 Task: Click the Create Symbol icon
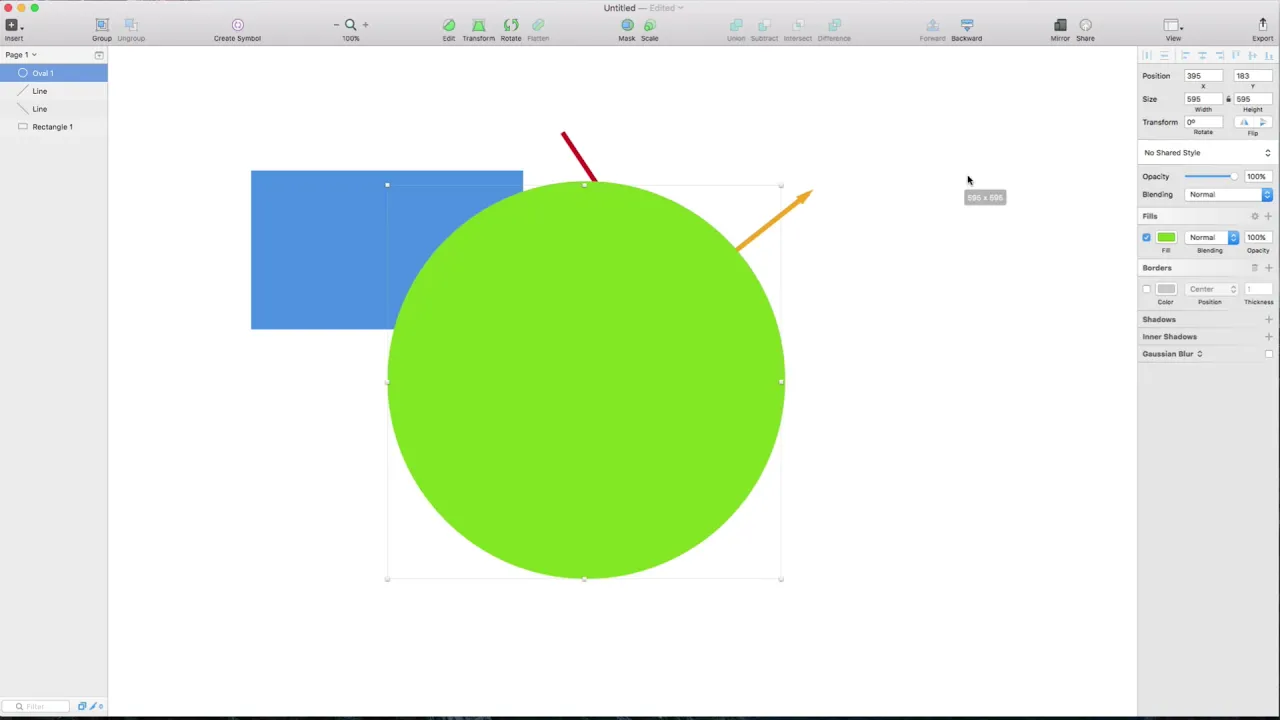tap(237, 25)
